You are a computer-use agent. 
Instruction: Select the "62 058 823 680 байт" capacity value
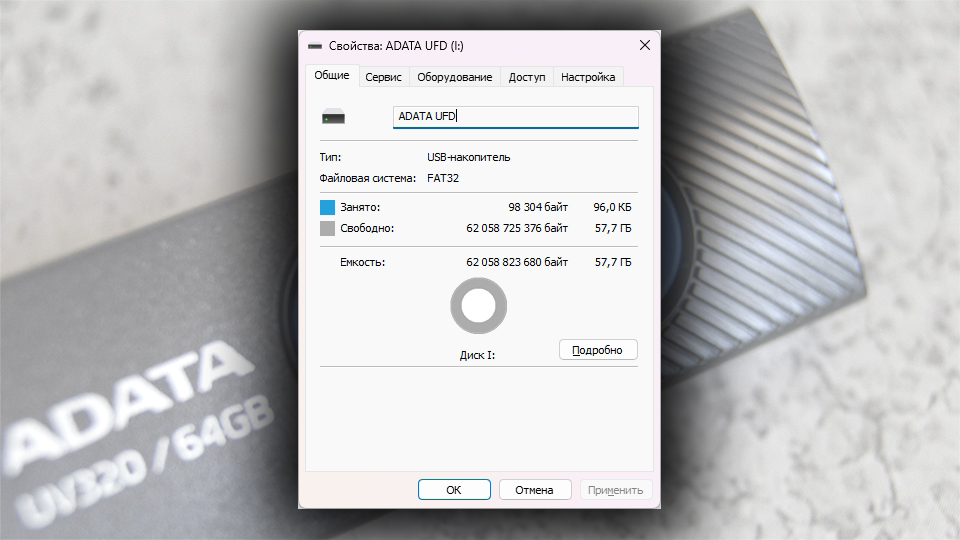(x=517, y=262)
